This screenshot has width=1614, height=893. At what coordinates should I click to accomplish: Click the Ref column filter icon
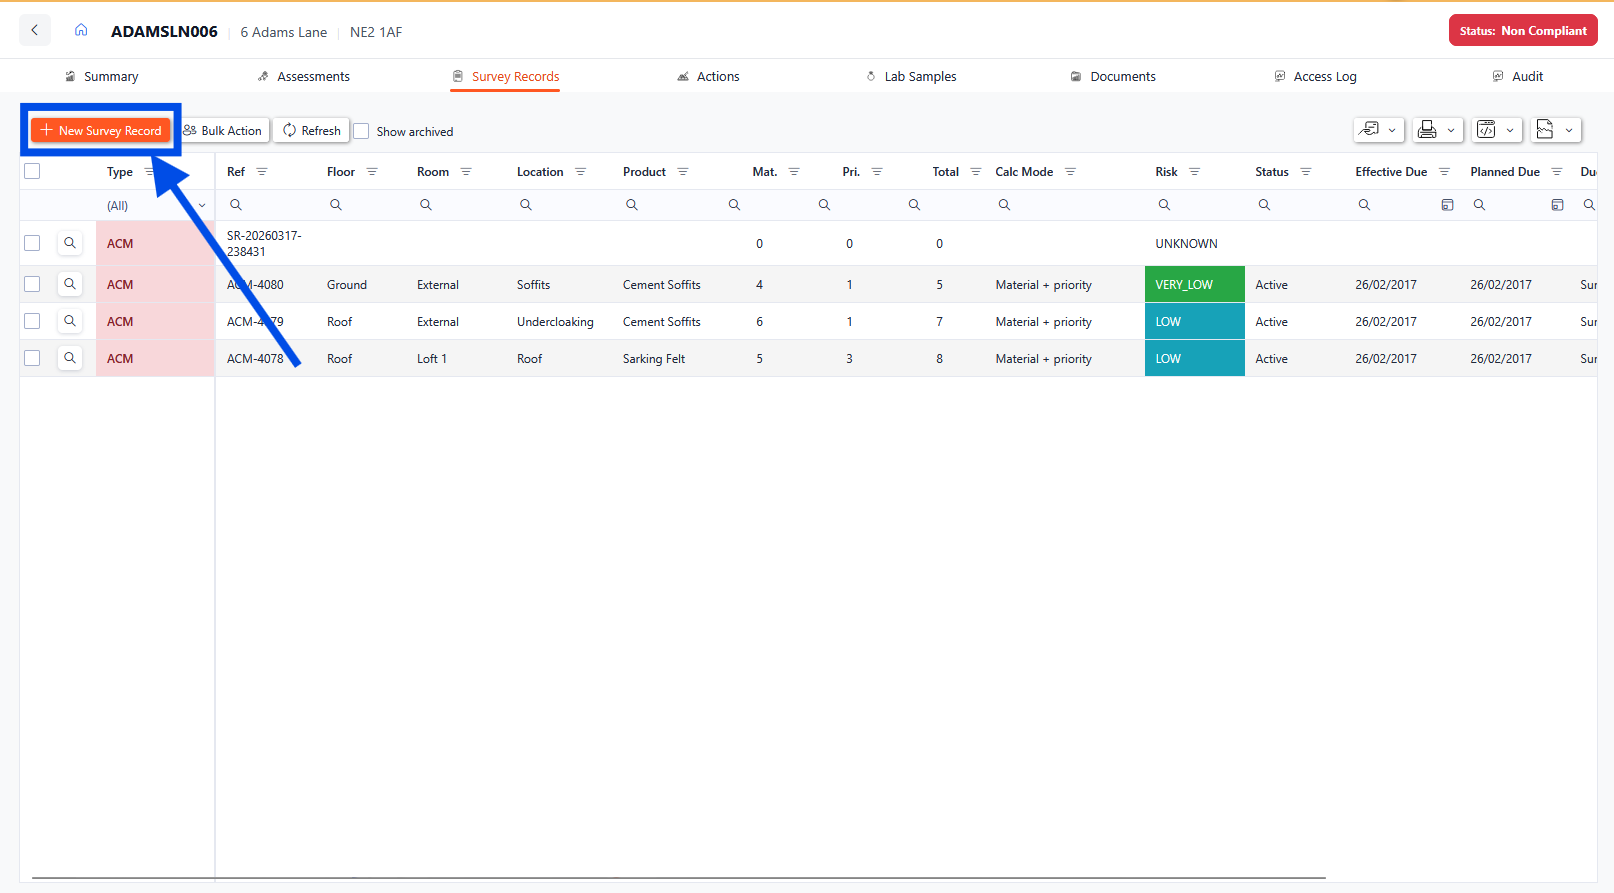tap(262, 172)
